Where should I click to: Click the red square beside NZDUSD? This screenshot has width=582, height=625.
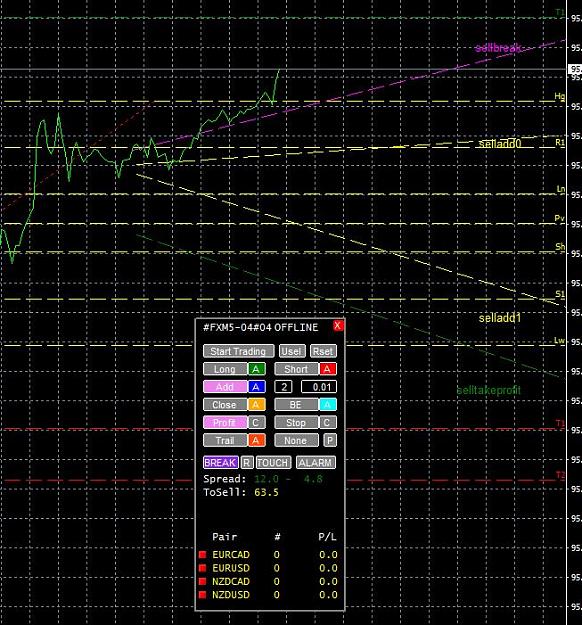(x=203, y=595)
